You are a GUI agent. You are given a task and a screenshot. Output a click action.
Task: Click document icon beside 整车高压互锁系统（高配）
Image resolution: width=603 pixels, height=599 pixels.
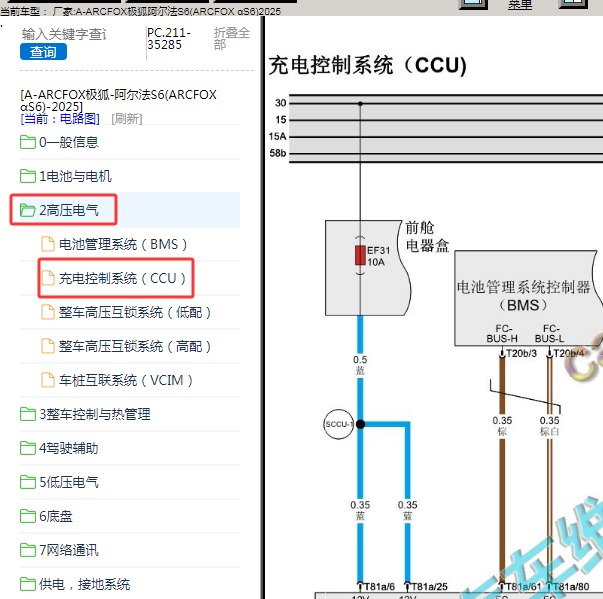click(48, 346)
